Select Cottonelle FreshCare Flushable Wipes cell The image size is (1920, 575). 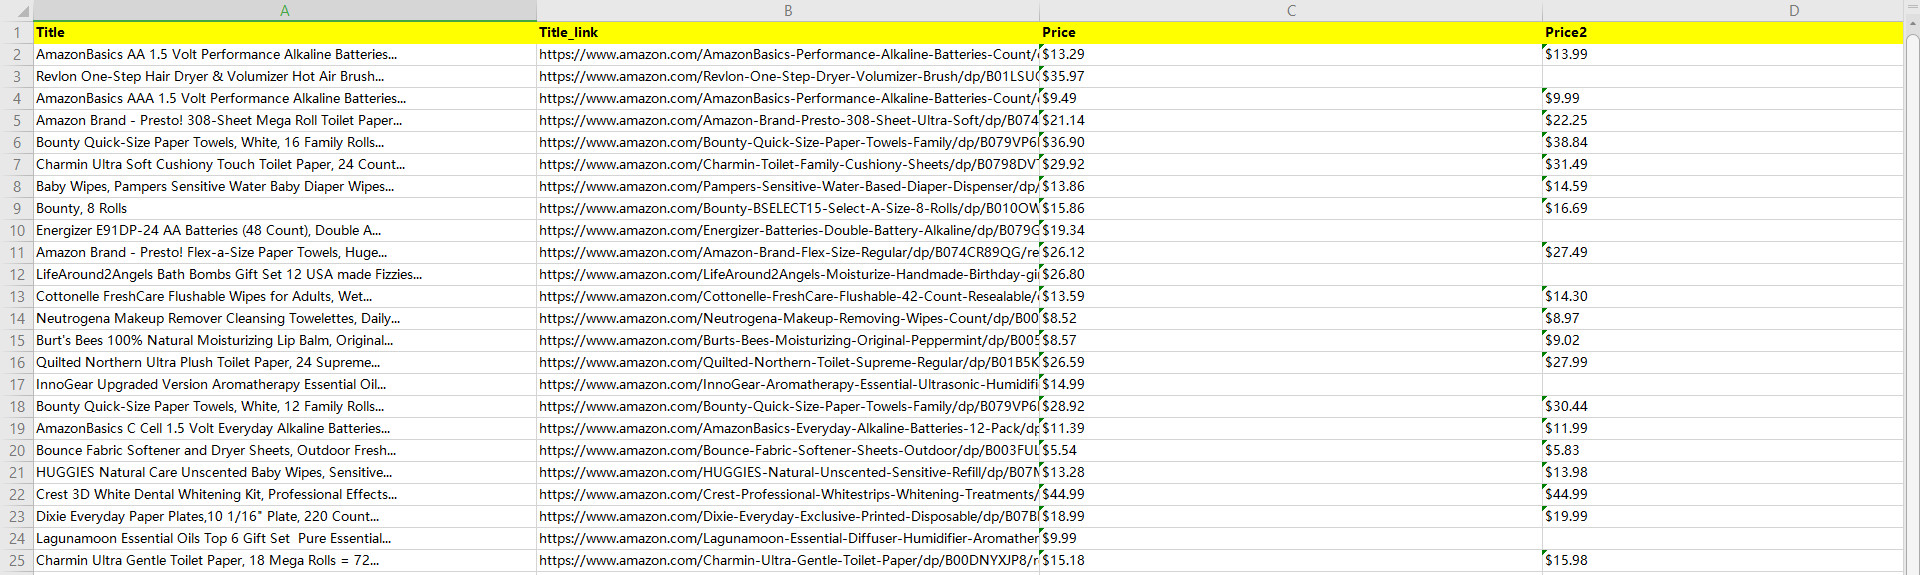(285, 296)
